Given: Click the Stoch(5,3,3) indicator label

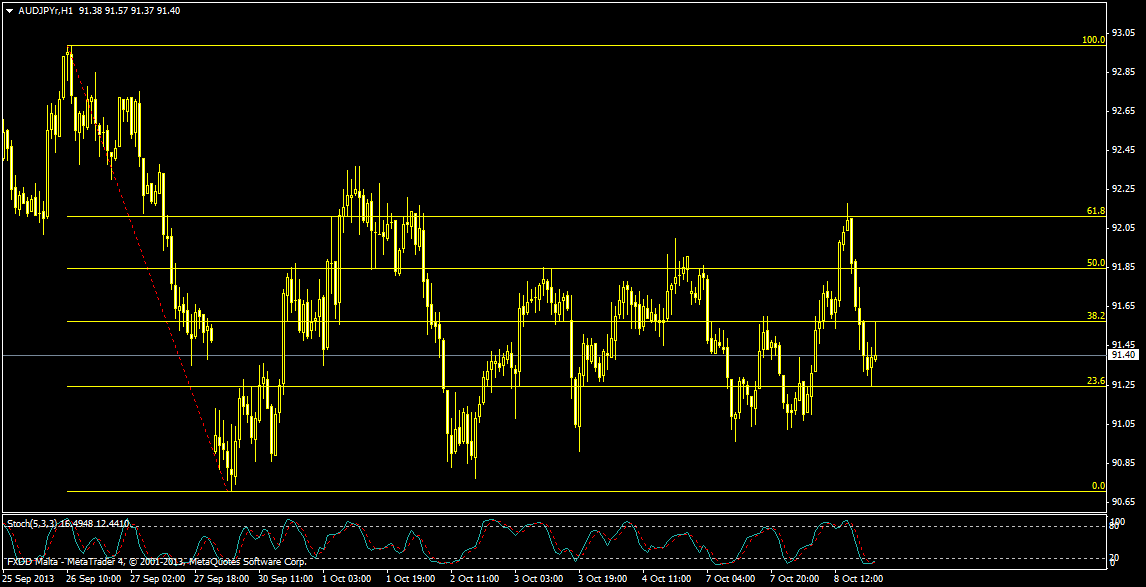Looking at the screenshot, I should pyautogui.click(x=32, y=523).
